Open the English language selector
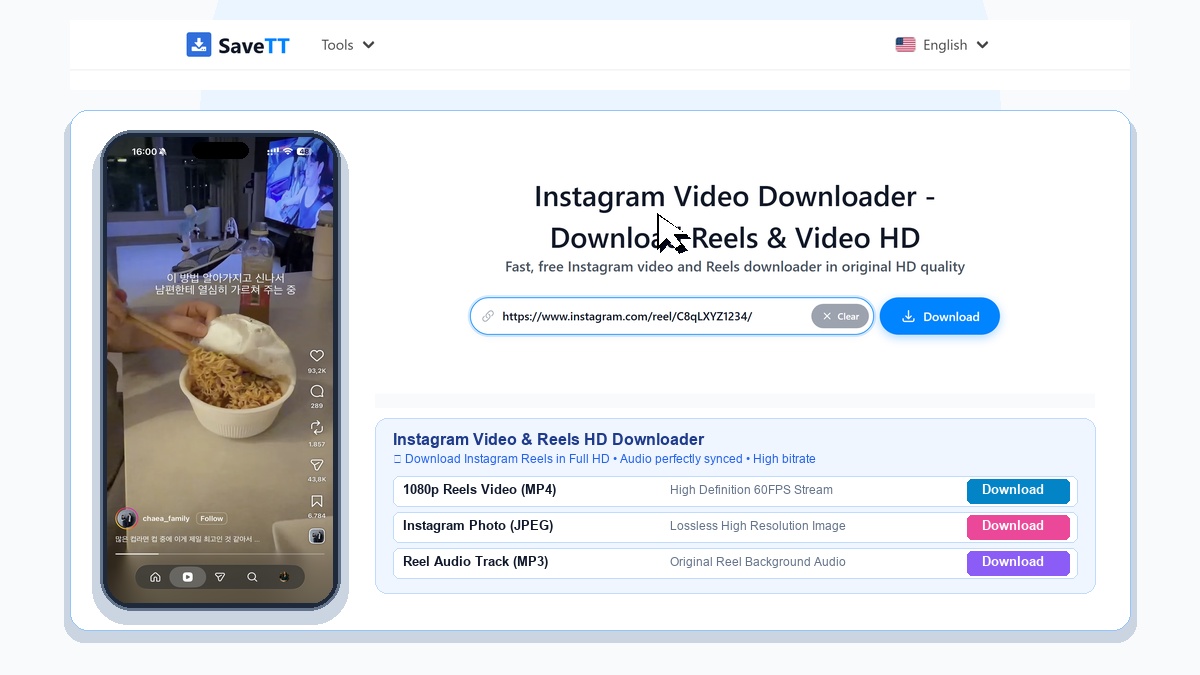Screen dimensions: 1200x675 [942, 45]
